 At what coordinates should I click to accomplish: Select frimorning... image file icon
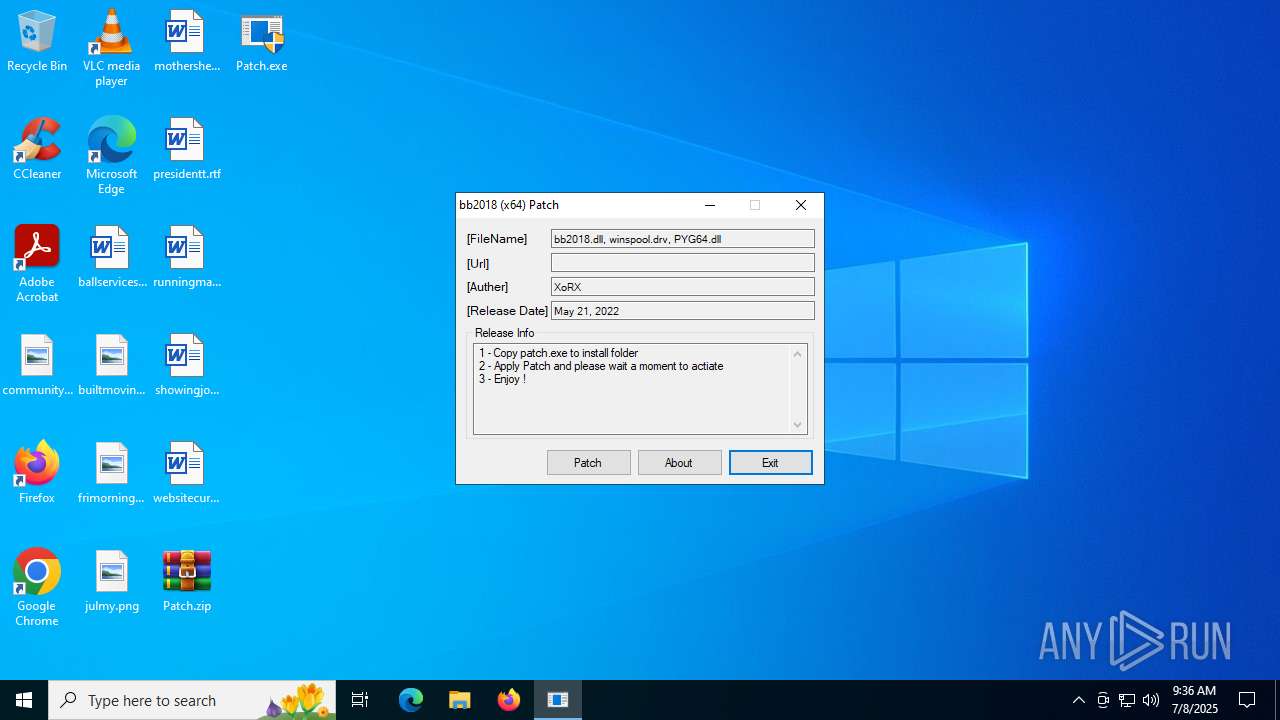112,474
